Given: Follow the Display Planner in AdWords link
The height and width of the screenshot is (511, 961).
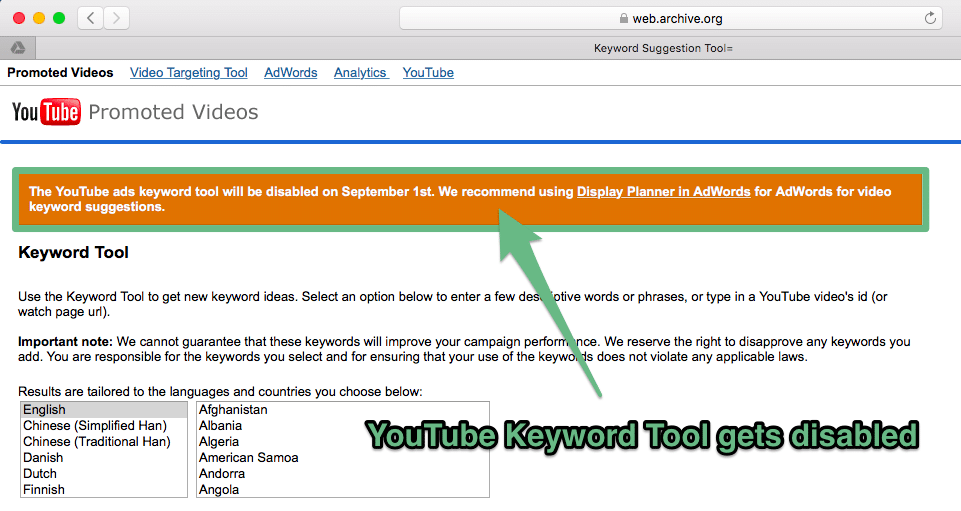Looking at the screenshot, I should (663, 192).
